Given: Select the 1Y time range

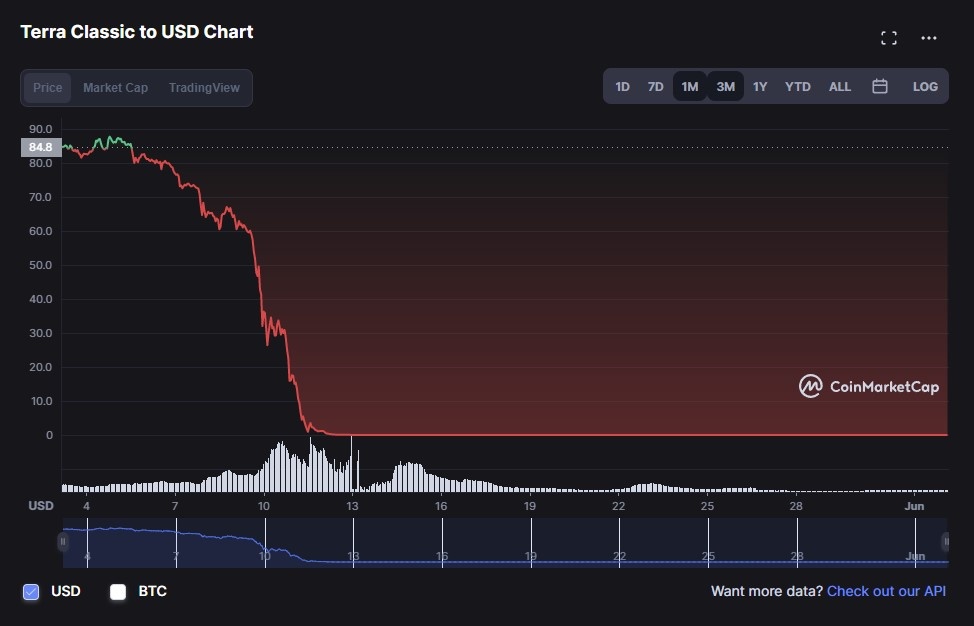Looking at the screenshot, I should click(760, 87).
